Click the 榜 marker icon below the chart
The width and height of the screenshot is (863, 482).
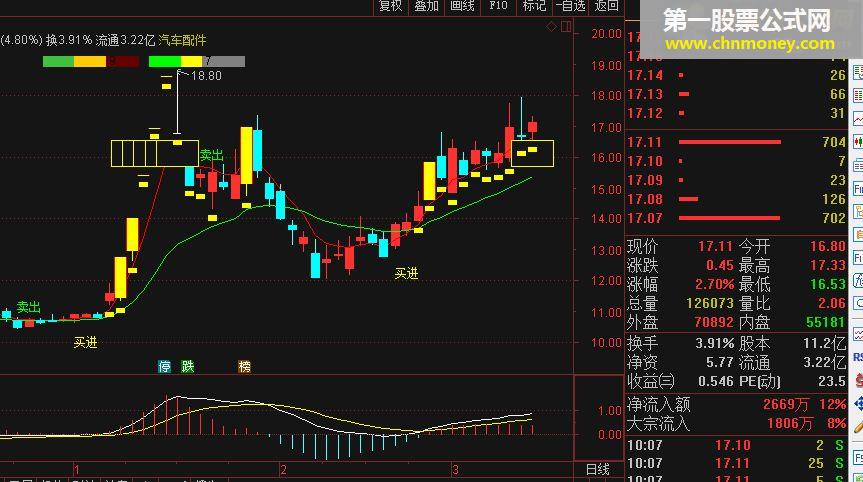click(244, 366)
